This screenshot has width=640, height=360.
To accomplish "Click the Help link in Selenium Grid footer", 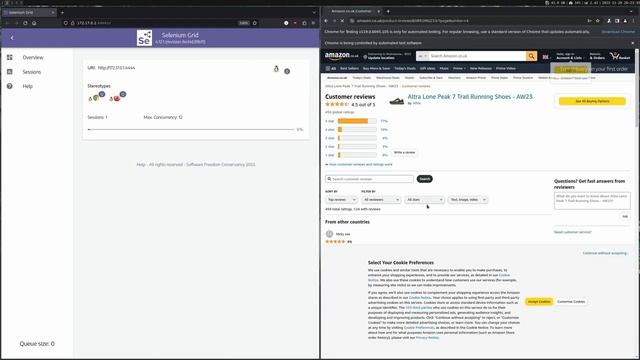I will click(x=141, y=164).
